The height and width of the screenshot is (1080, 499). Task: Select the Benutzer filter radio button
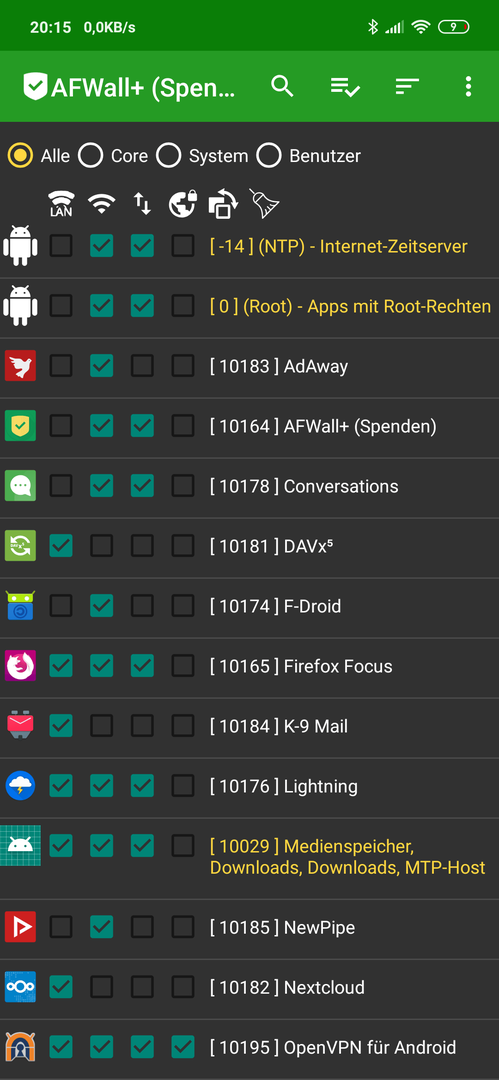[x=269, y=156]
